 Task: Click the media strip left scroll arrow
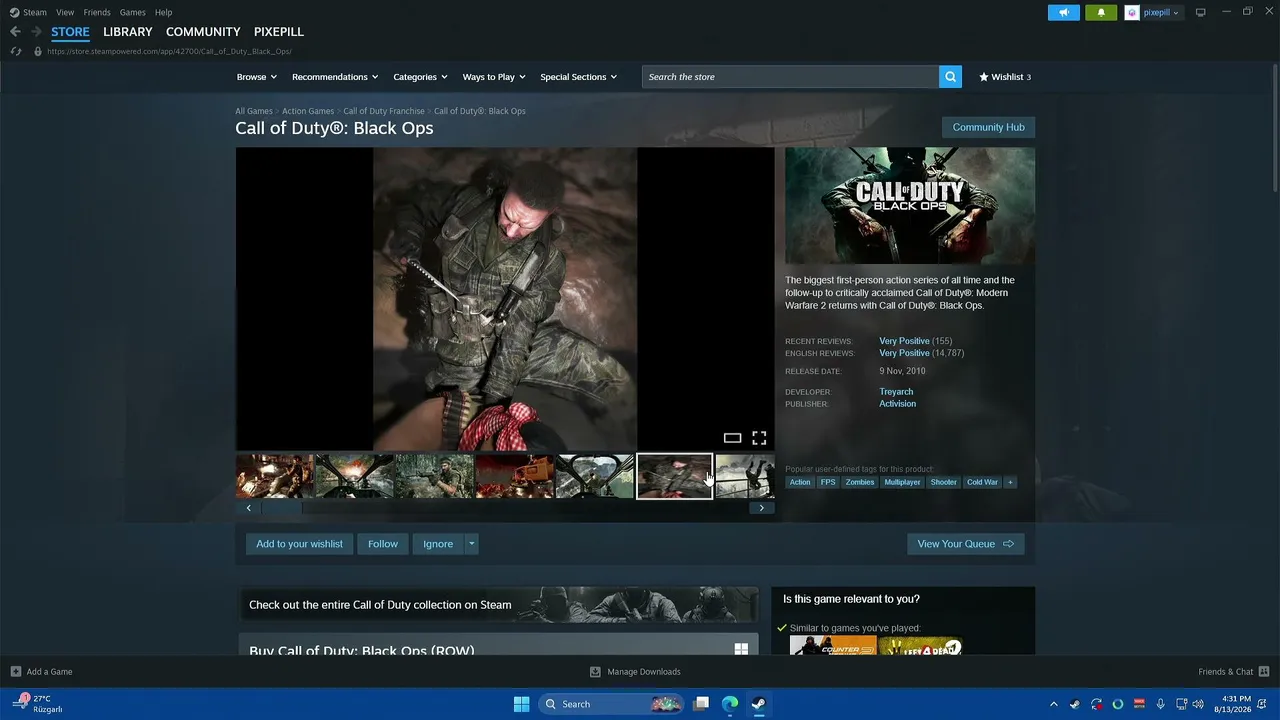[x=249, y=508]
